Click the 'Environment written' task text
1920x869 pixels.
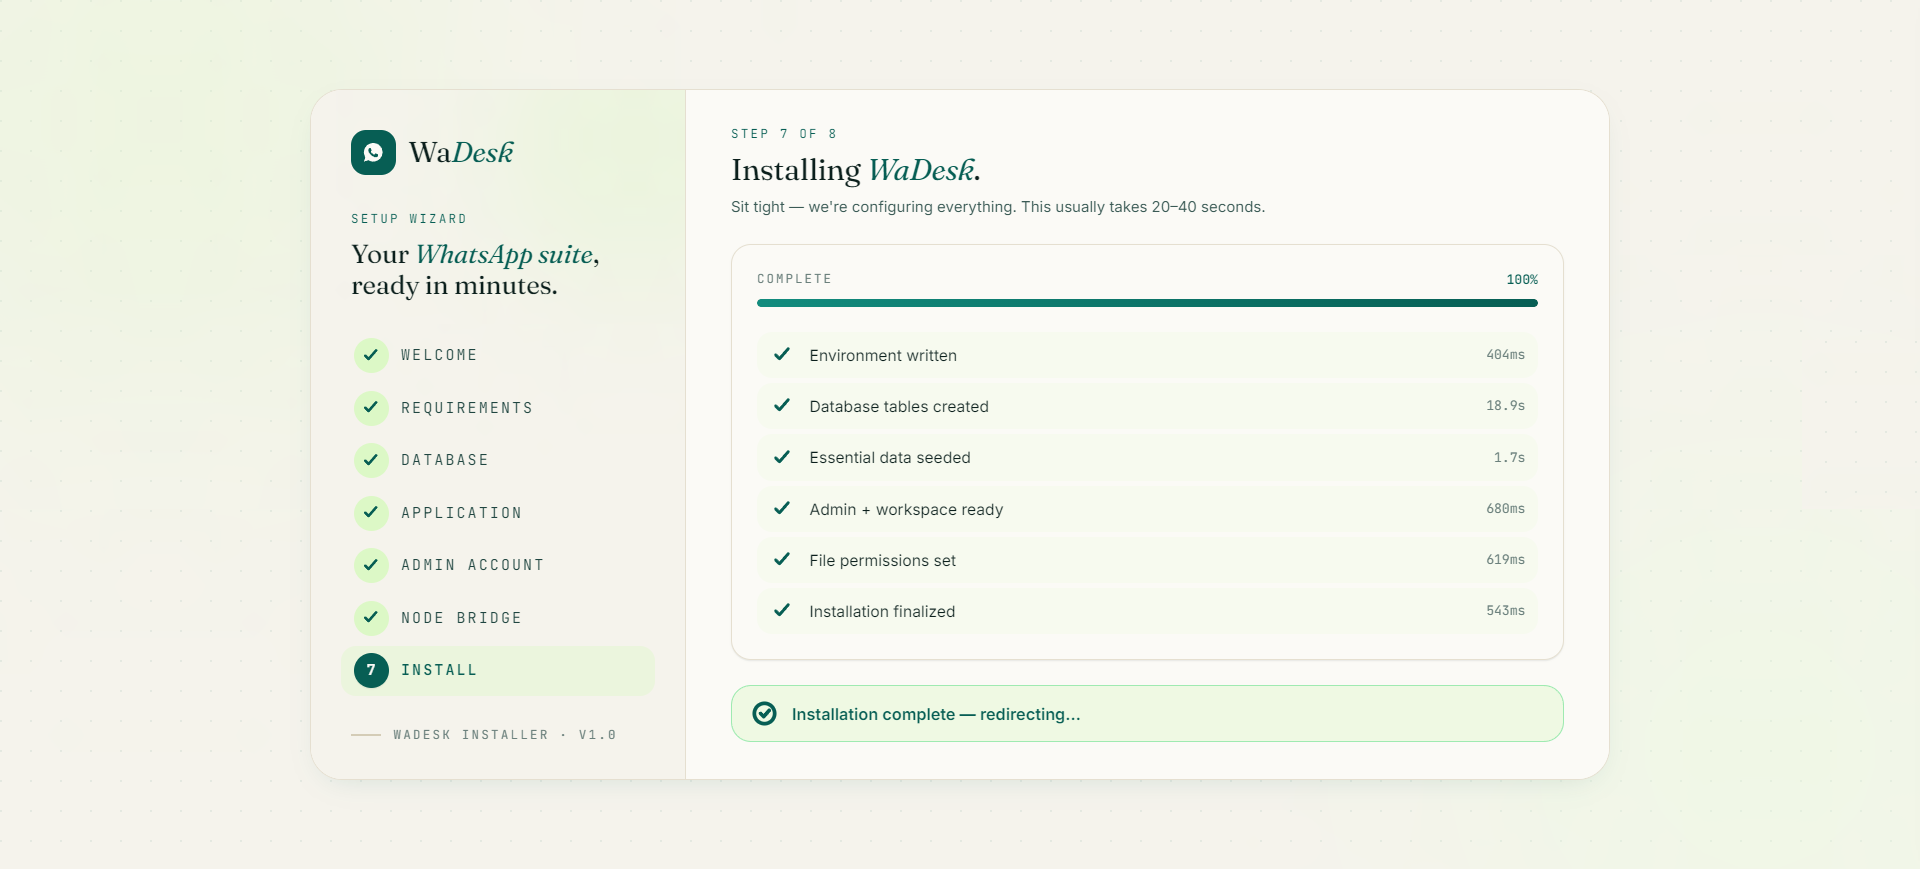pos(883,355)
